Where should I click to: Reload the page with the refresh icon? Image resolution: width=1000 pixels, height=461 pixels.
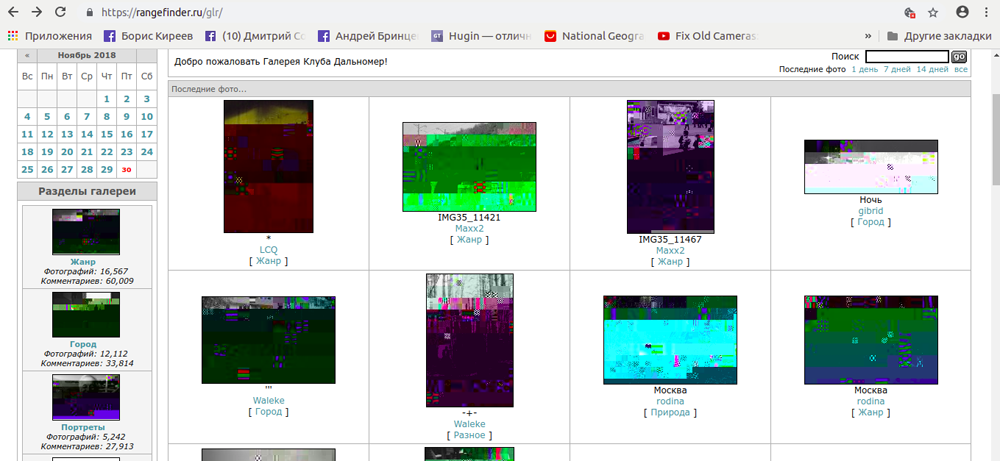(60, 12)
